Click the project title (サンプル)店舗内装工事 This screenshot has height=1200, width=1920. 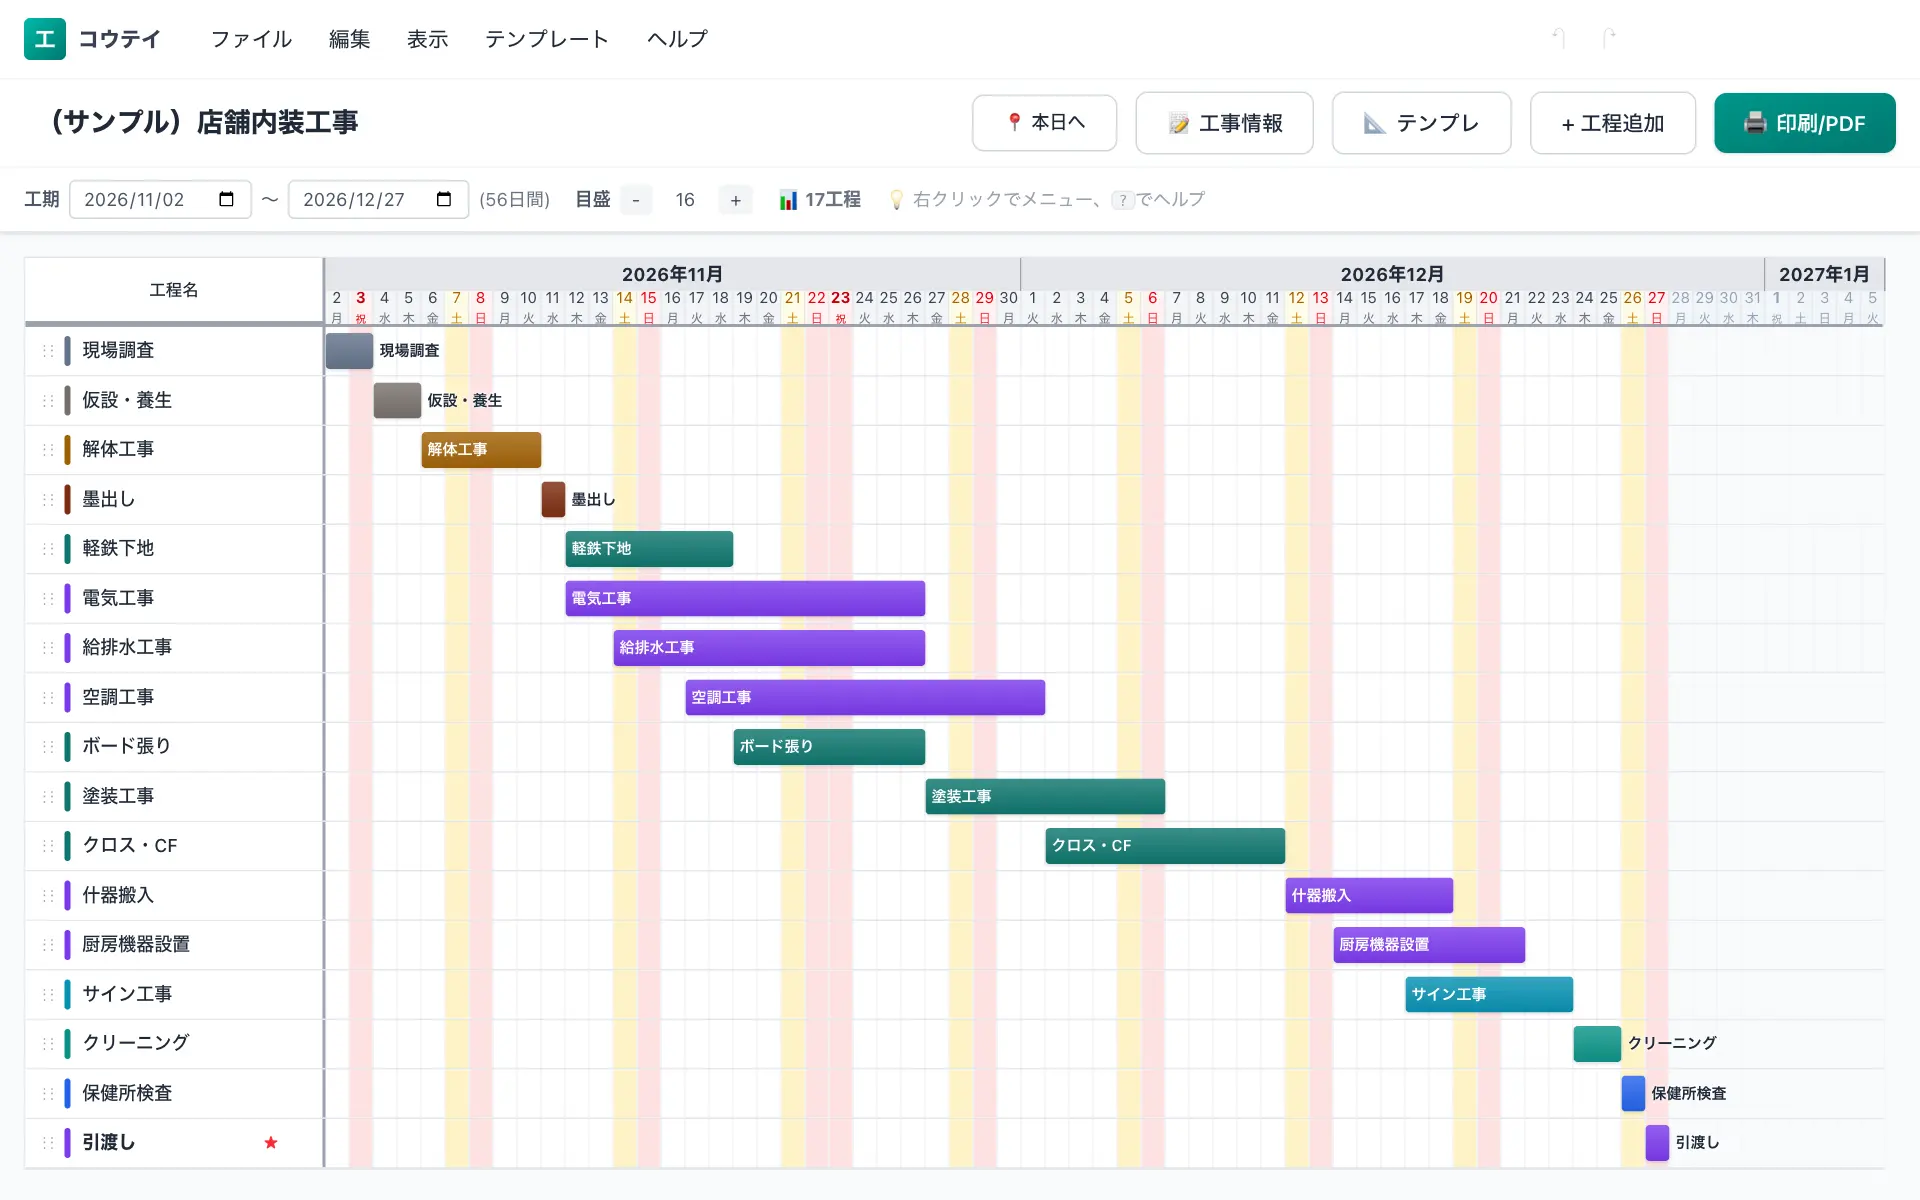[204, 122]
